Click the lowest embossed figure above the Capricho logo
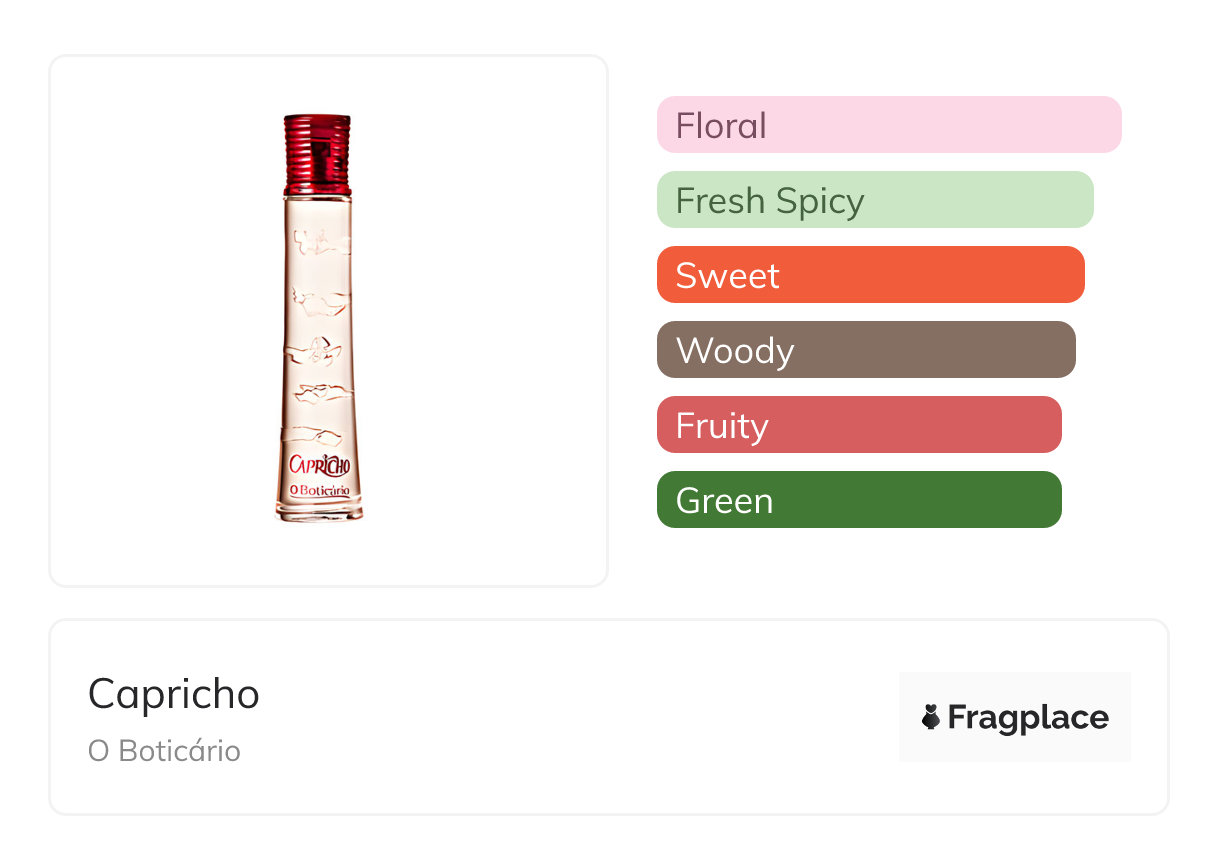The height and width of the screenshot is (864, 1218). [x=318, y=435]
